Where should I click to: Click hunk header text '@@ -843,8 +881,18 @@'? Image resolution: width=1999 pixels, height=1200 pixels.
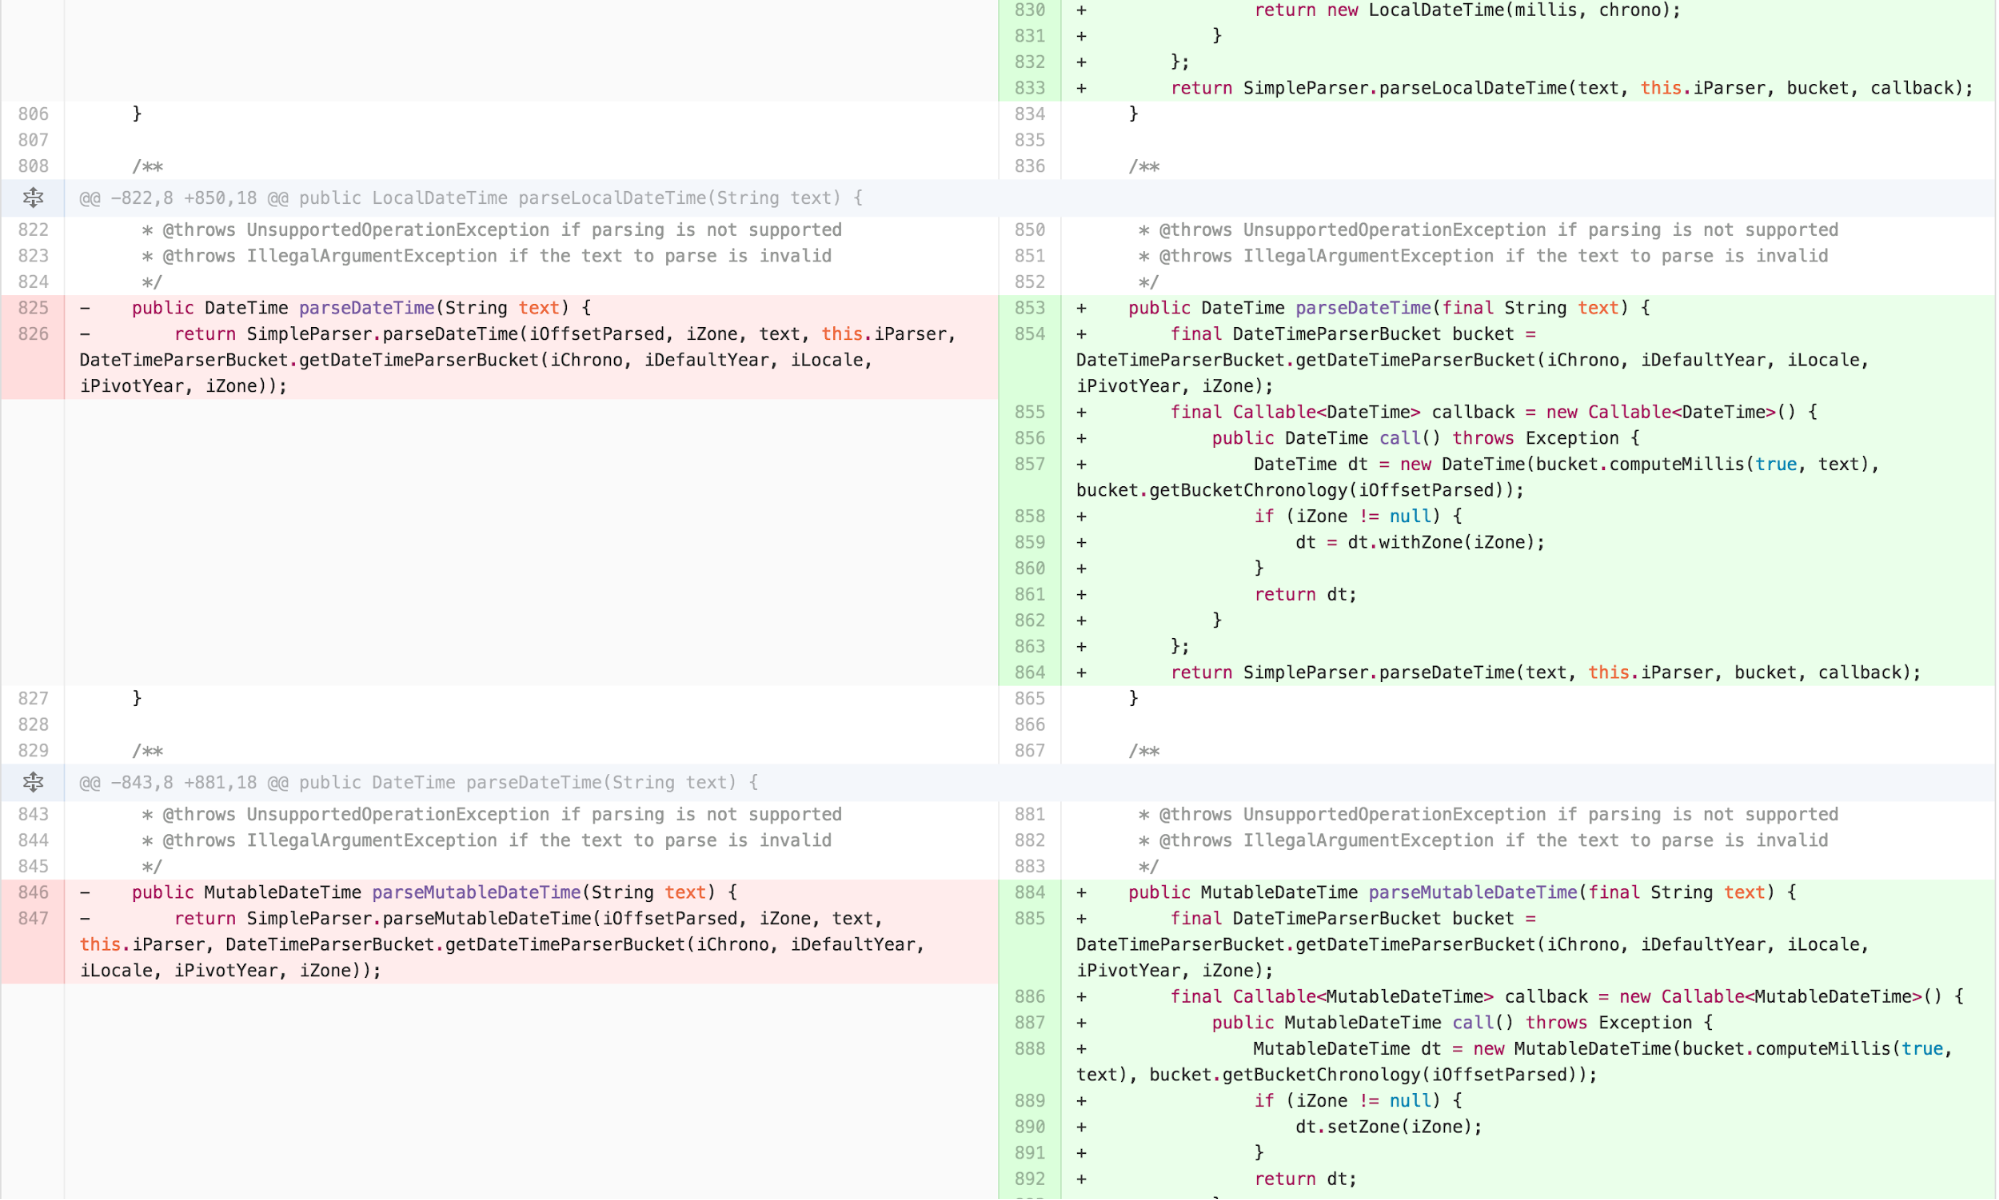click(184, 782)
